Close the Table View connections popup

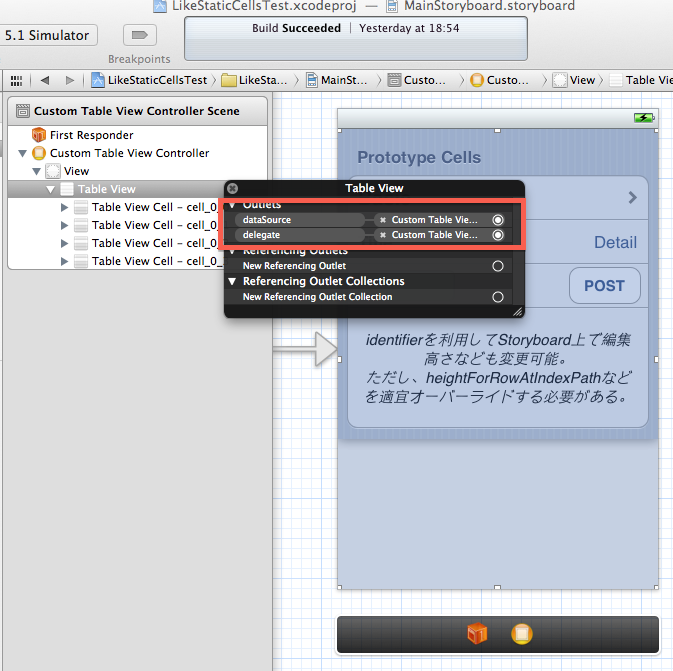(232, 188)
